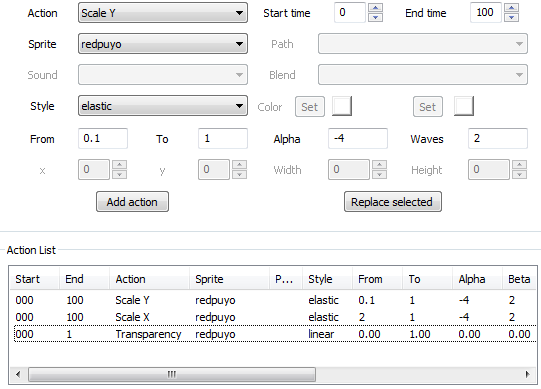541x389 pixels.
Task: Click the first color swatch box
Action: click(342, 106)
